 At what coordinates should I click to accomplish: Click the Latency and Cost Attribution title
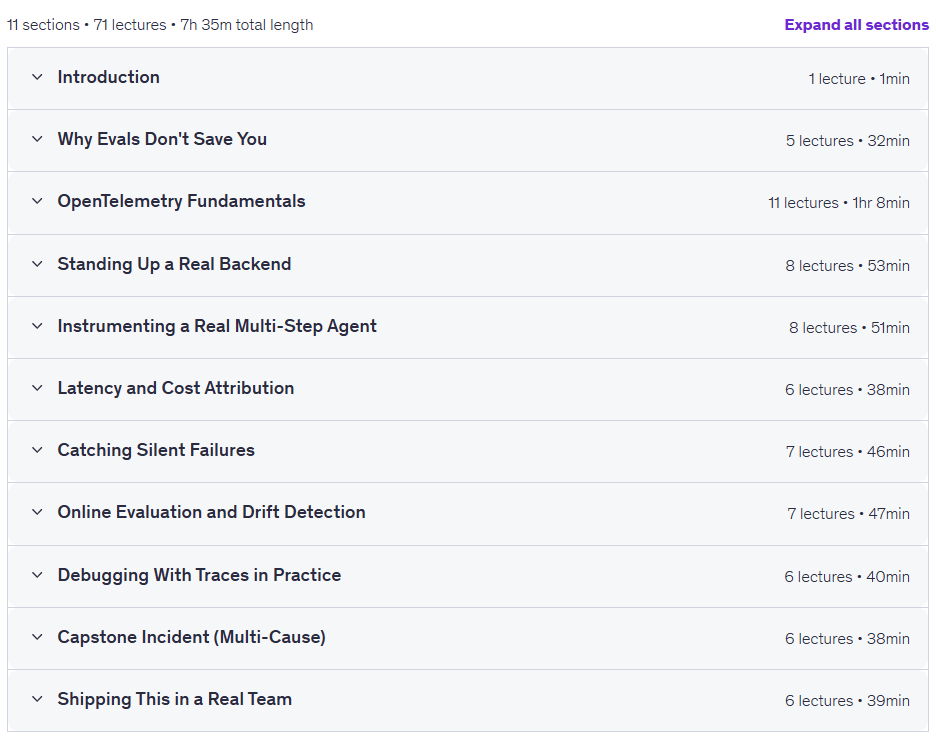point(176,388)
